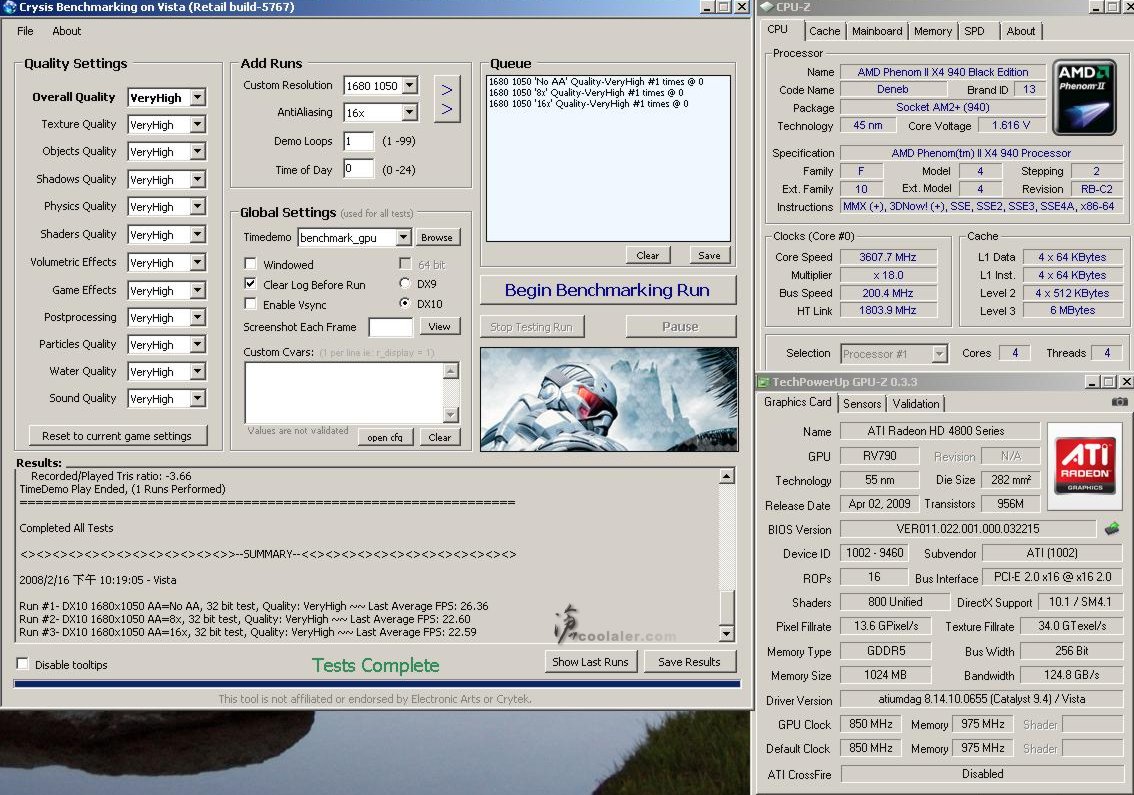
Task: Open the Processor #1 selection dropdown in CPU-Z
Action: tap(939, 354)
